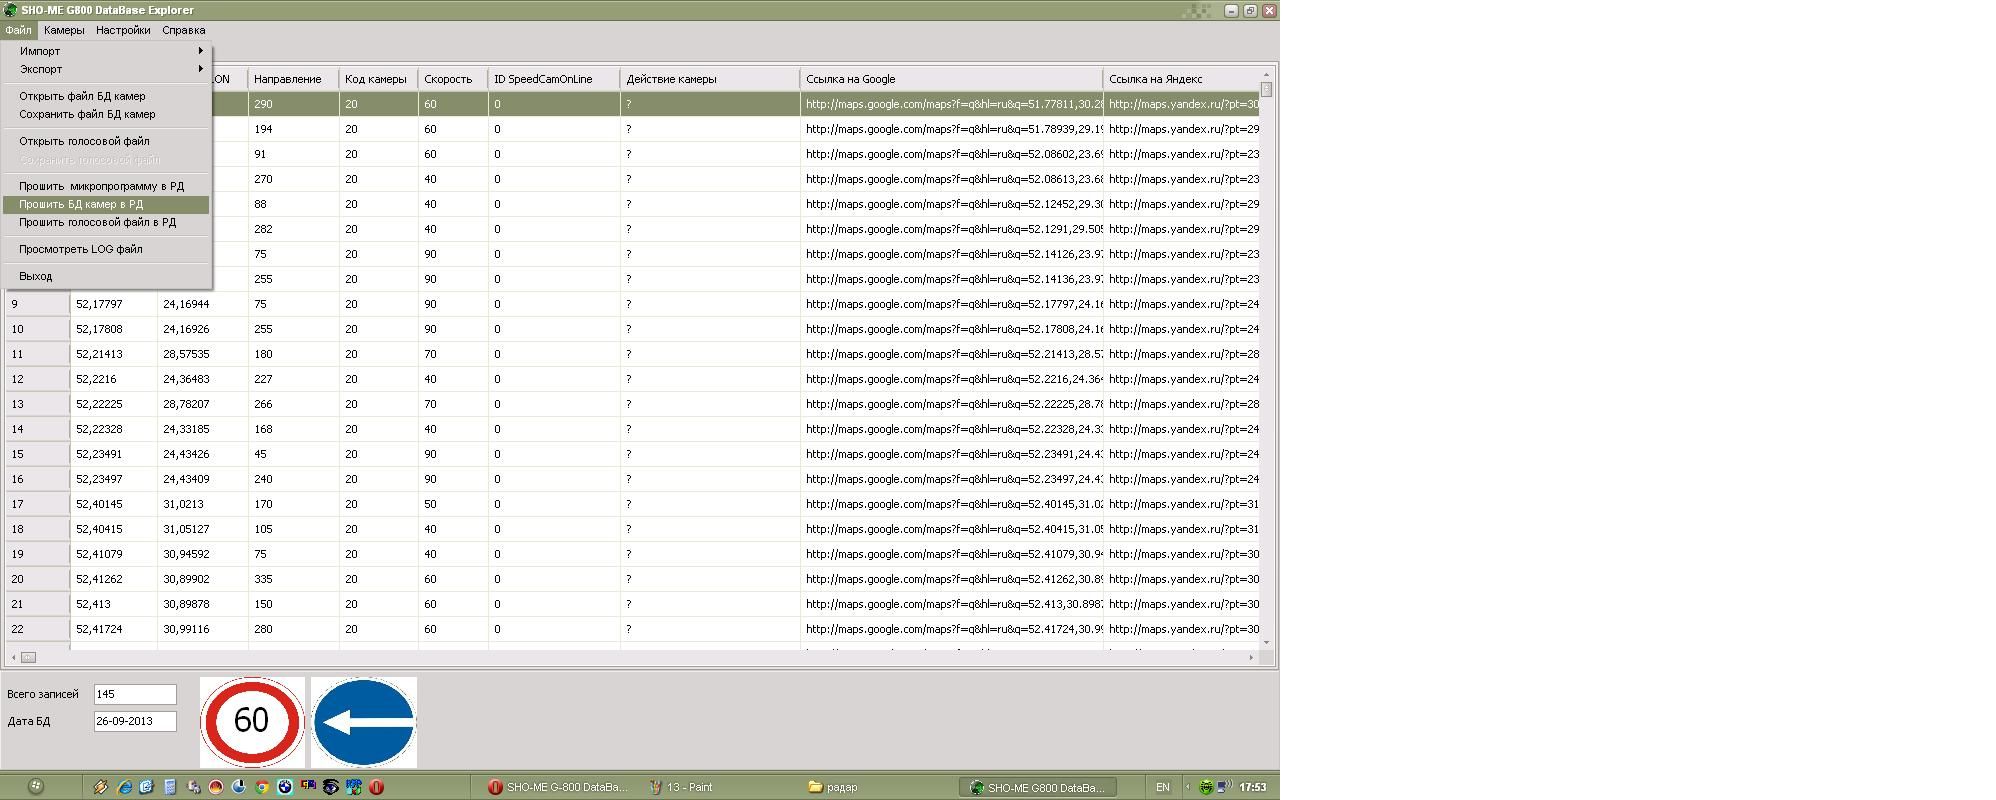
Task: Click the pie-chart clock quick launch icon
Action: click(x=239, y=787)
